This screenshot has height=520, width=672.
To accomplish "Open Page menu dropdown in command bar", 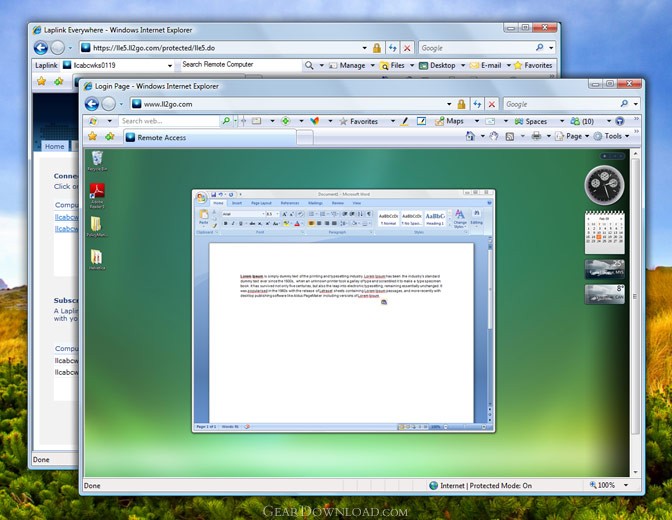I will click(x=587, y=136).
